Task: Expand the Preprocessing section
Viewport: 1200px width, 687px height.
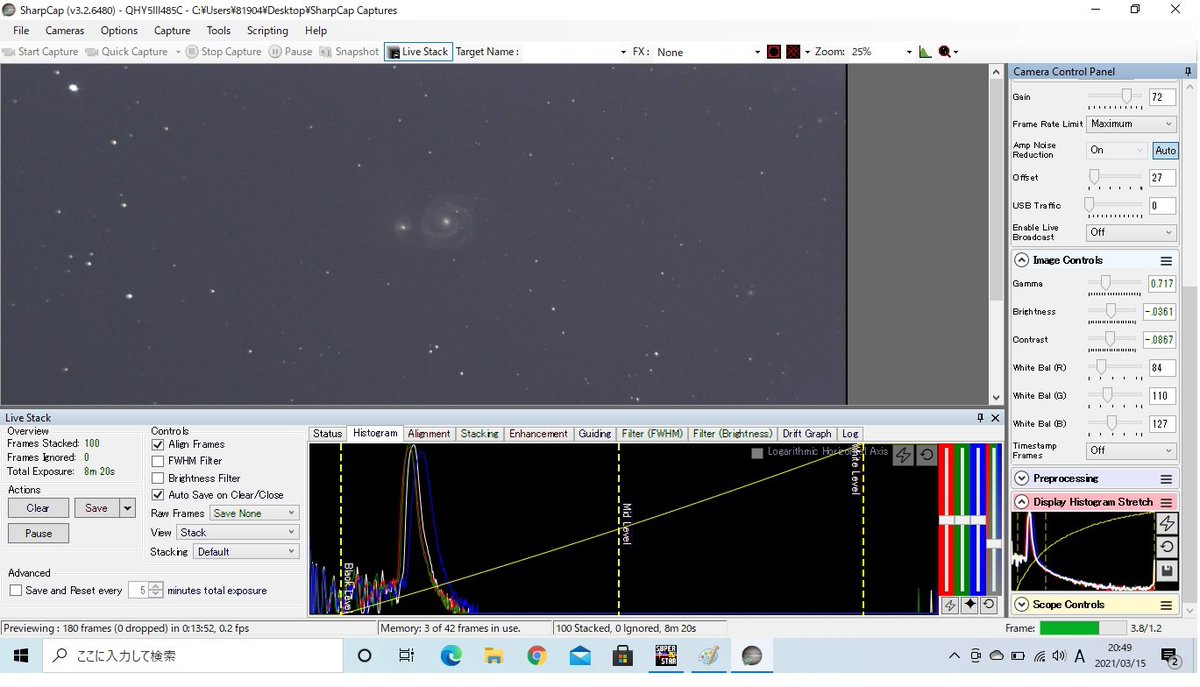Action: point(1022,479)
